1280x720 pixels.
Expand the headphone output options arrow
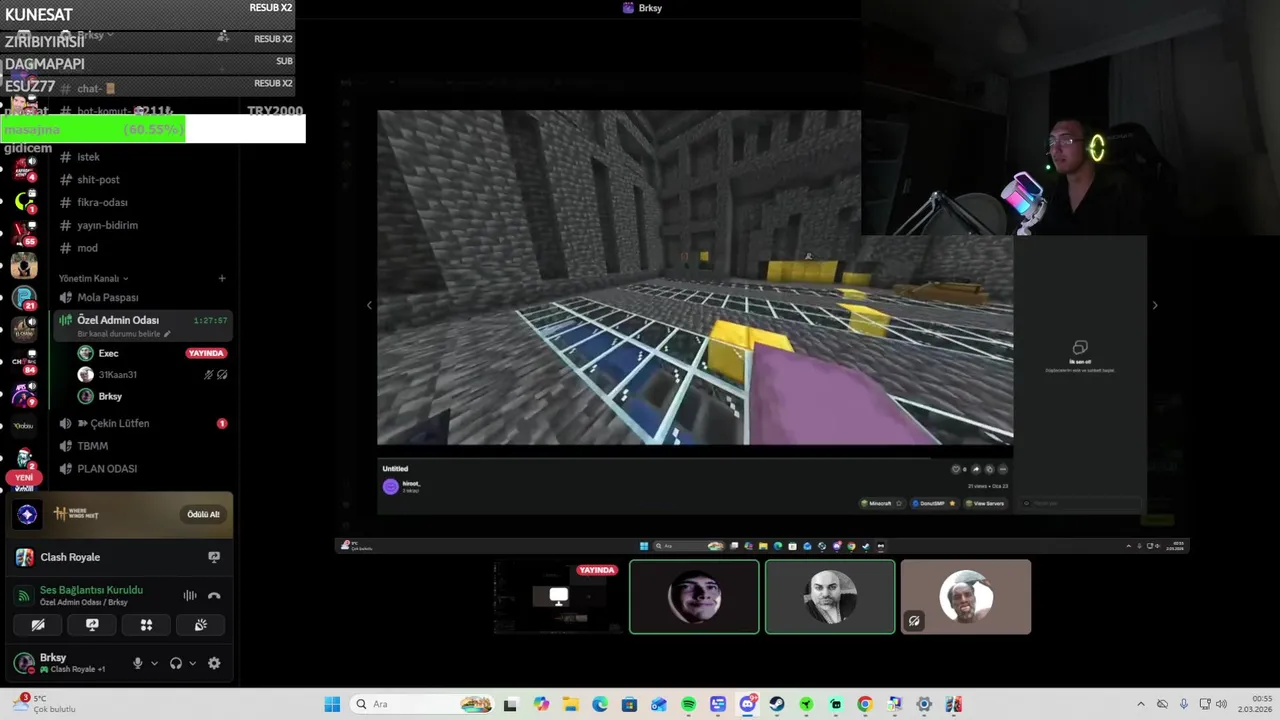tap(192, 663)
